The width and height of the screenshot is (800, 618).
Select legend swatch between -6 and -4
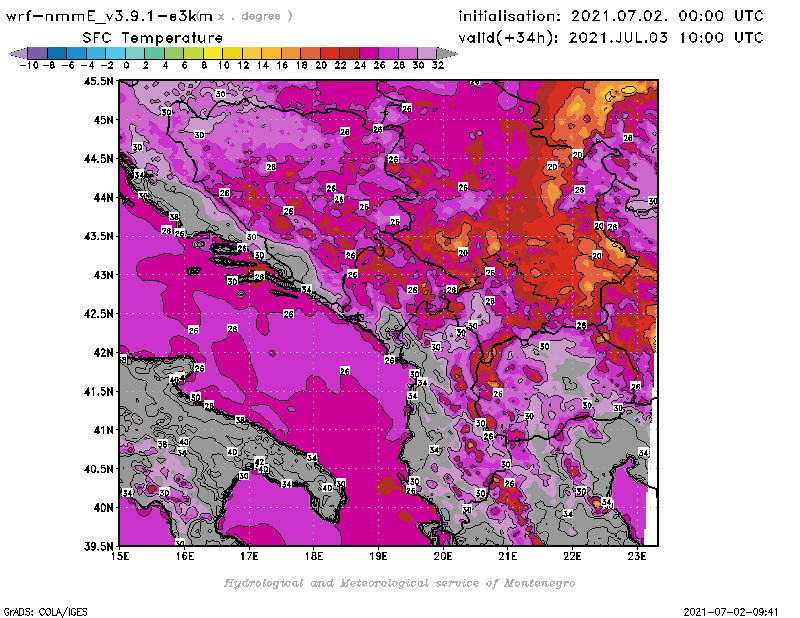pos(77,53)
